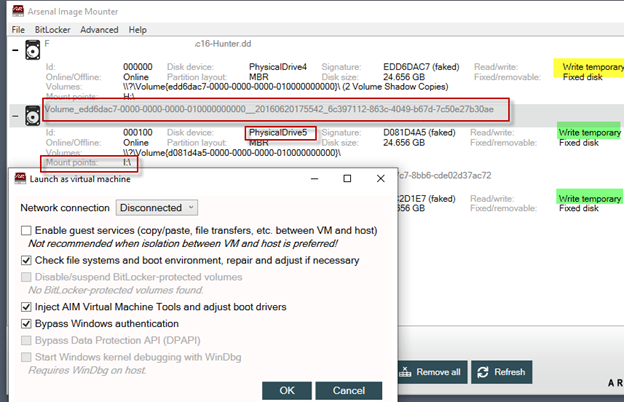Click the Volume{d081d4a5 volume path
The height and width of the screenshot is (402, 624).
232,153
